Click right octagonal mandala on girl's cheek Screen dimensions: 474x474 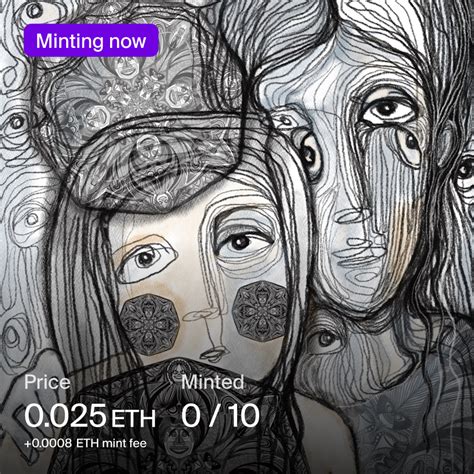click(261, 311)
